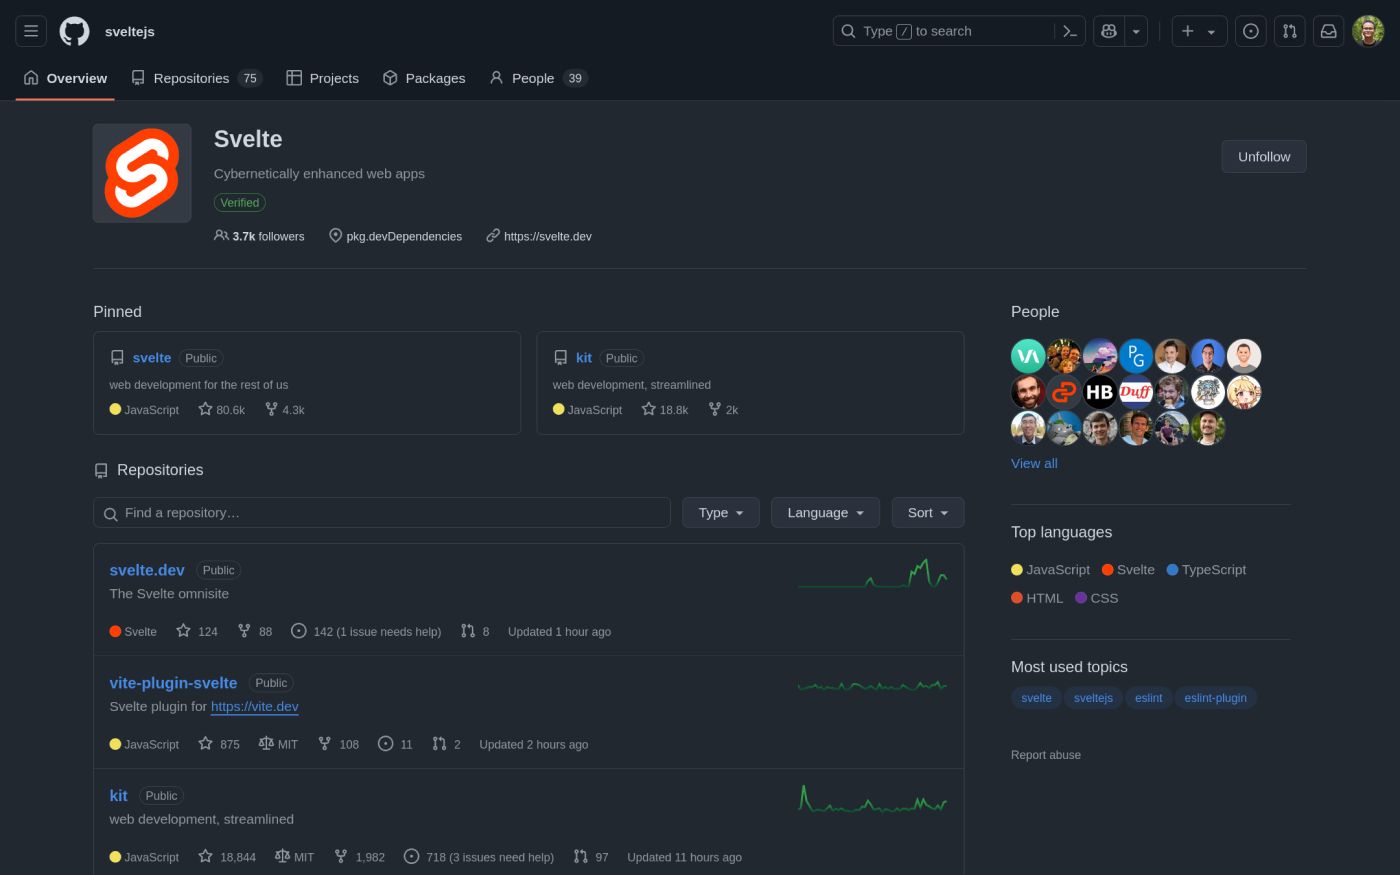Click the Unfollow button
The height and width of the screenshot is (875, 1400).
pyautogui.click(x=1264, y=156)
